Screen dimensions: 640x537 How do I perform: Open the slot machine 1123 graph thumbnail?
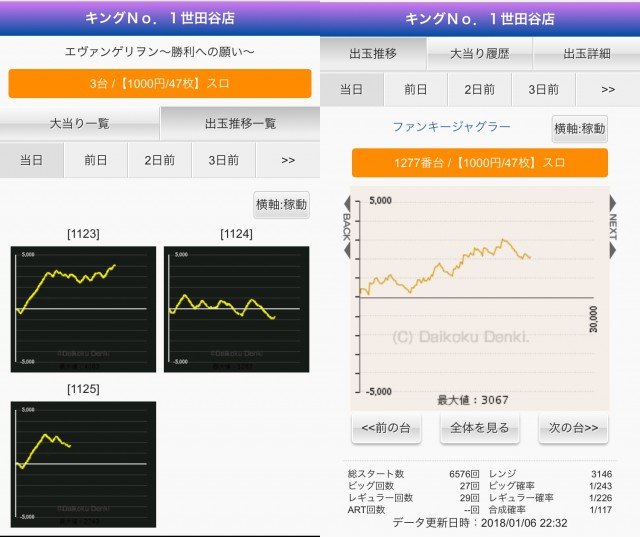[83, 309]
